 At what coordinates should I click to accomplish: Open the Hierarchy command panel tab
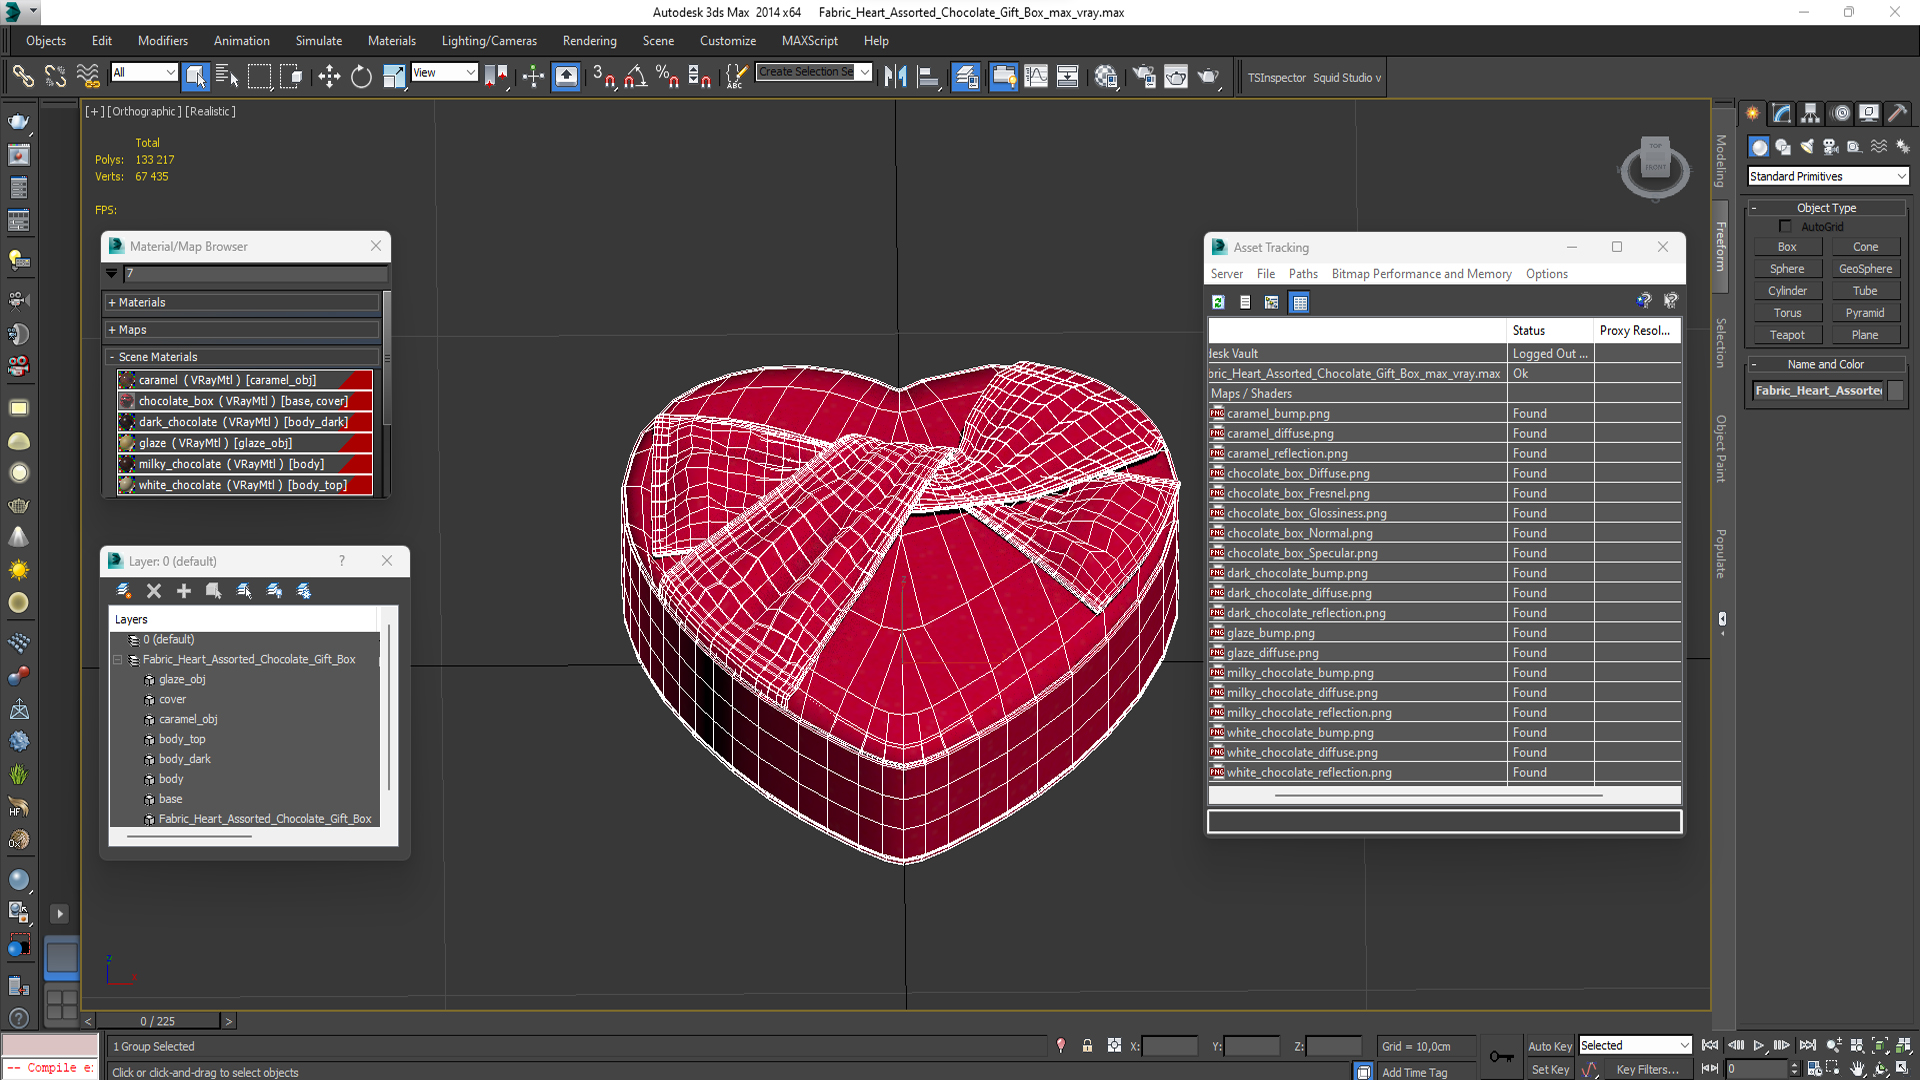(1810, 113)
